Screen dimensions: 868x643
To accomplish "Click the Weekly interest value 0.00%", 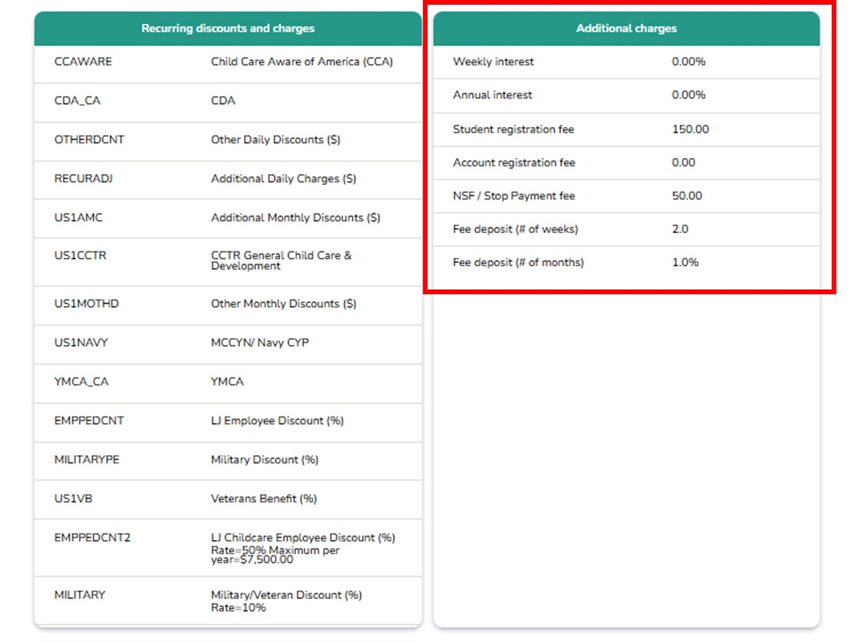I will click(x=689, y=61).
